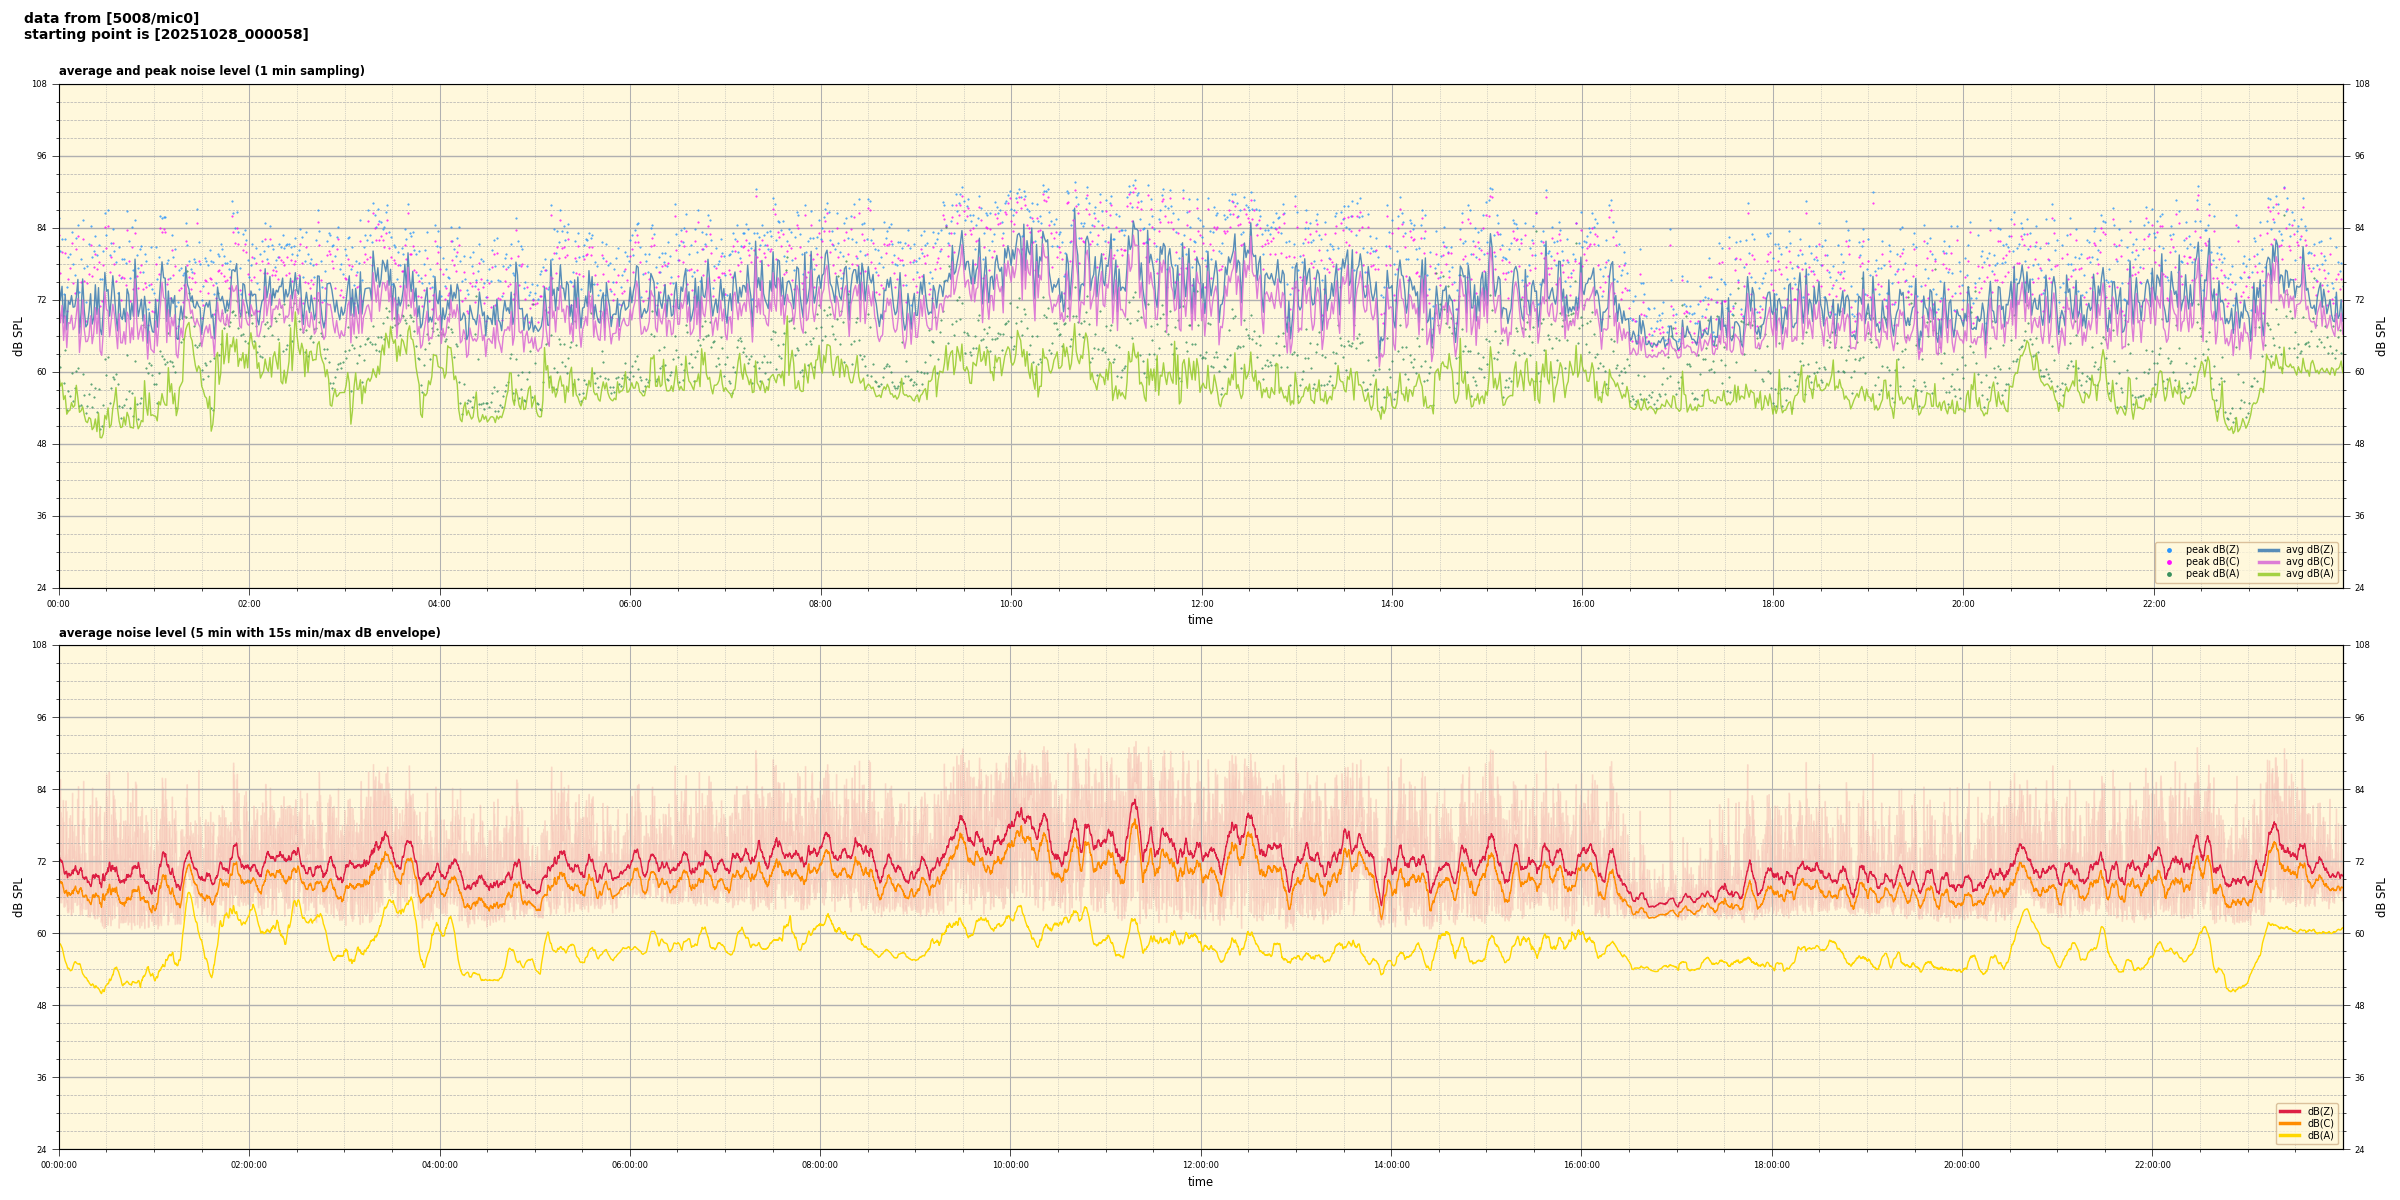Click the 'average and peak noise level' chart title
2400x1200 pixels.
[211, 71]
